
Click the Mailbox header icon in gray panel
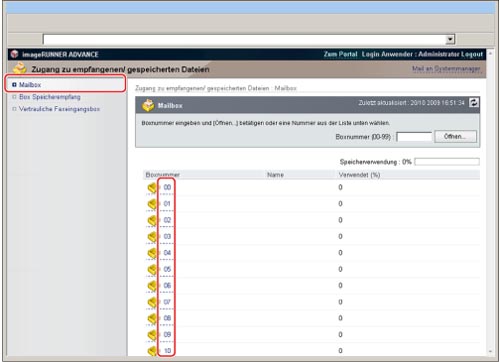(148, 105)
